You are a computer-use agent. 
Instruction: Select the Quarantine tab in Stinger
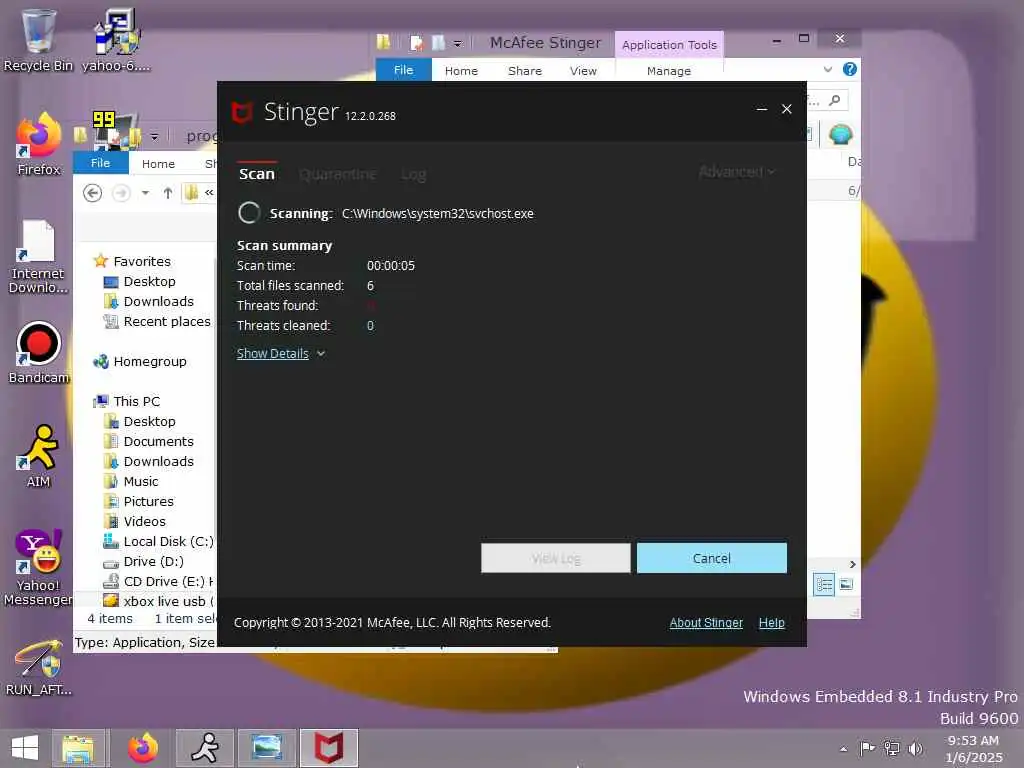coord(338,174)
